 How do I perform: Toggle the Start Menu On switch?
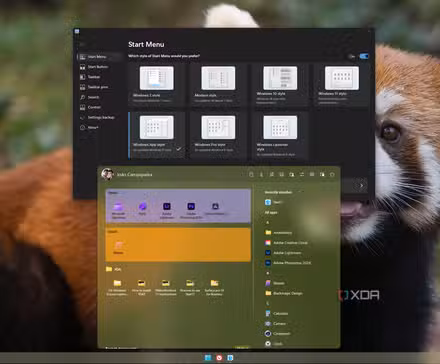tap(364, 56)
